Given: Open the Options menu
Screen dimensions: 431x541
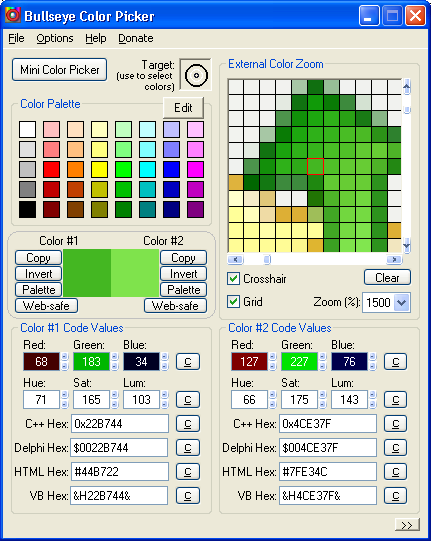Looking at the screenshot, I should pos(55,38).
